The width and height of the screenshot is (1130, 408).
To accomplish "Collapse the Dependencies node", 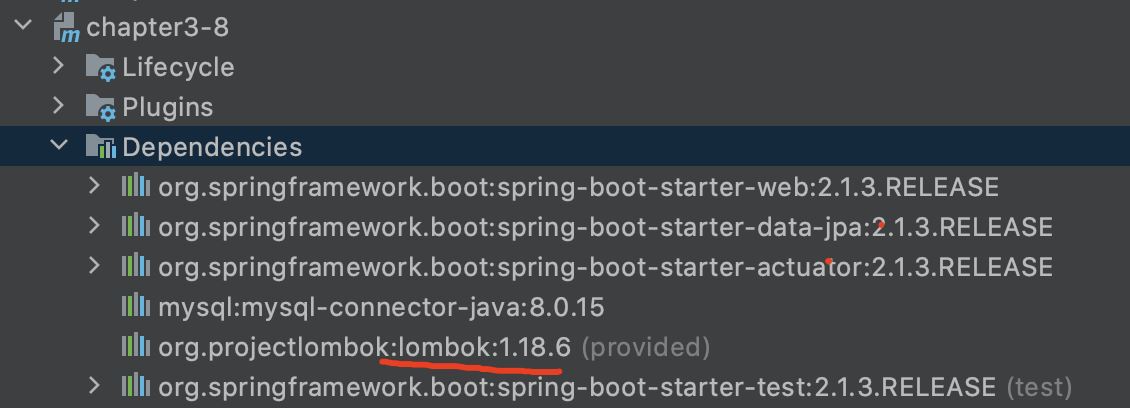I will [59, 147].
